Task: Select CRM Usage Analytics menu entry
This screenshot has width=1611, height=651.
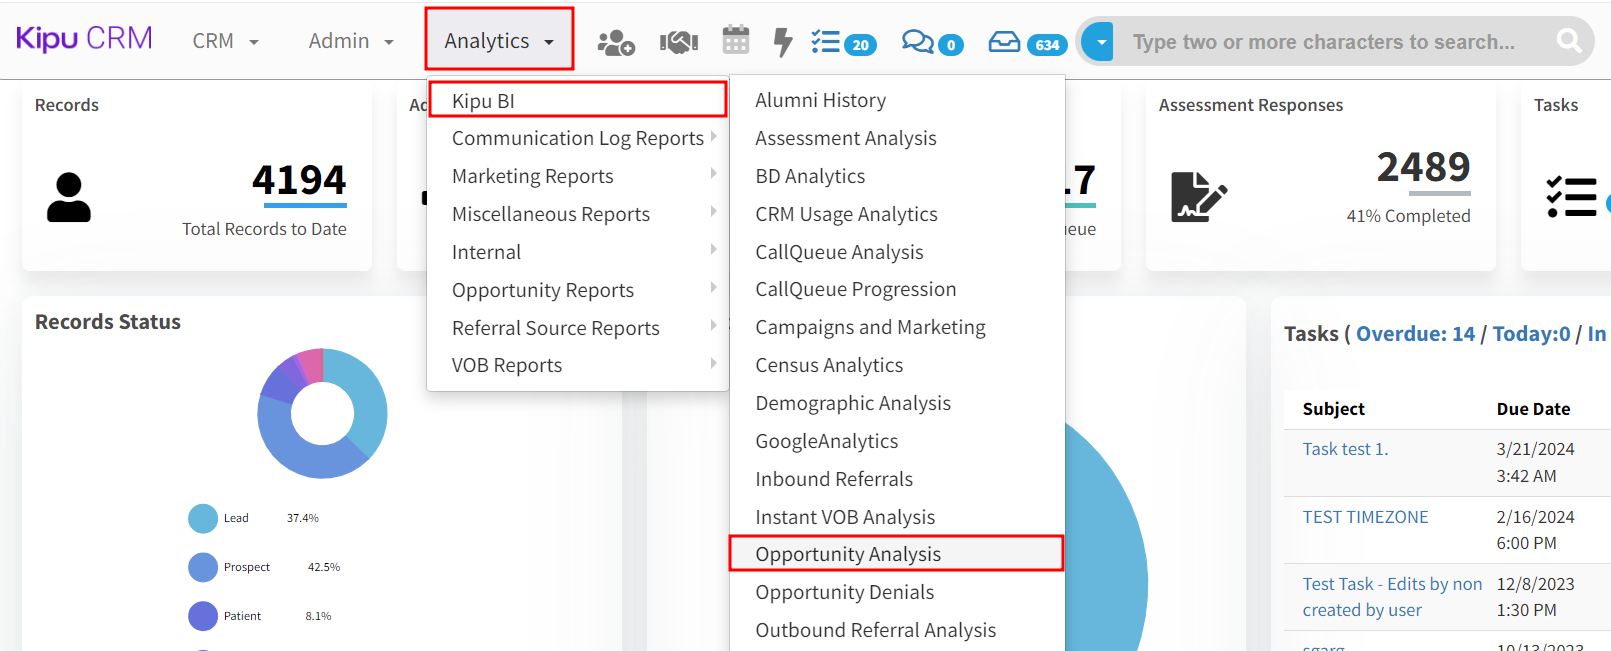Action: pos(846,214)
